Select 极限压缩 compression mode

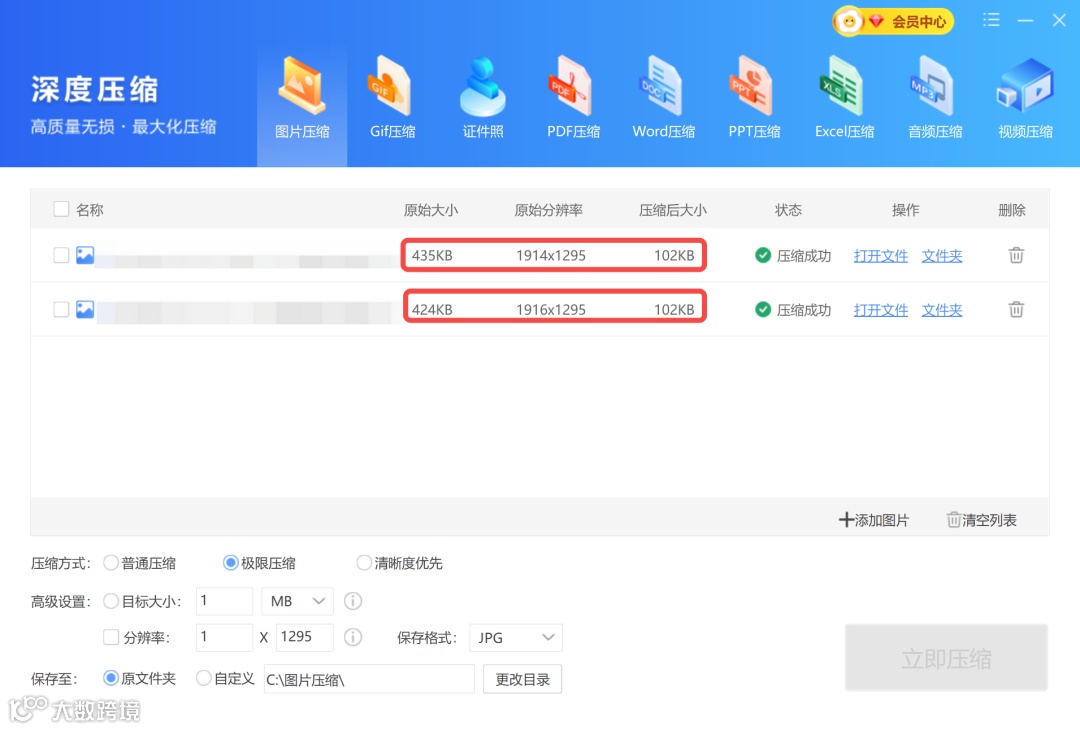(x=230, y=563)
